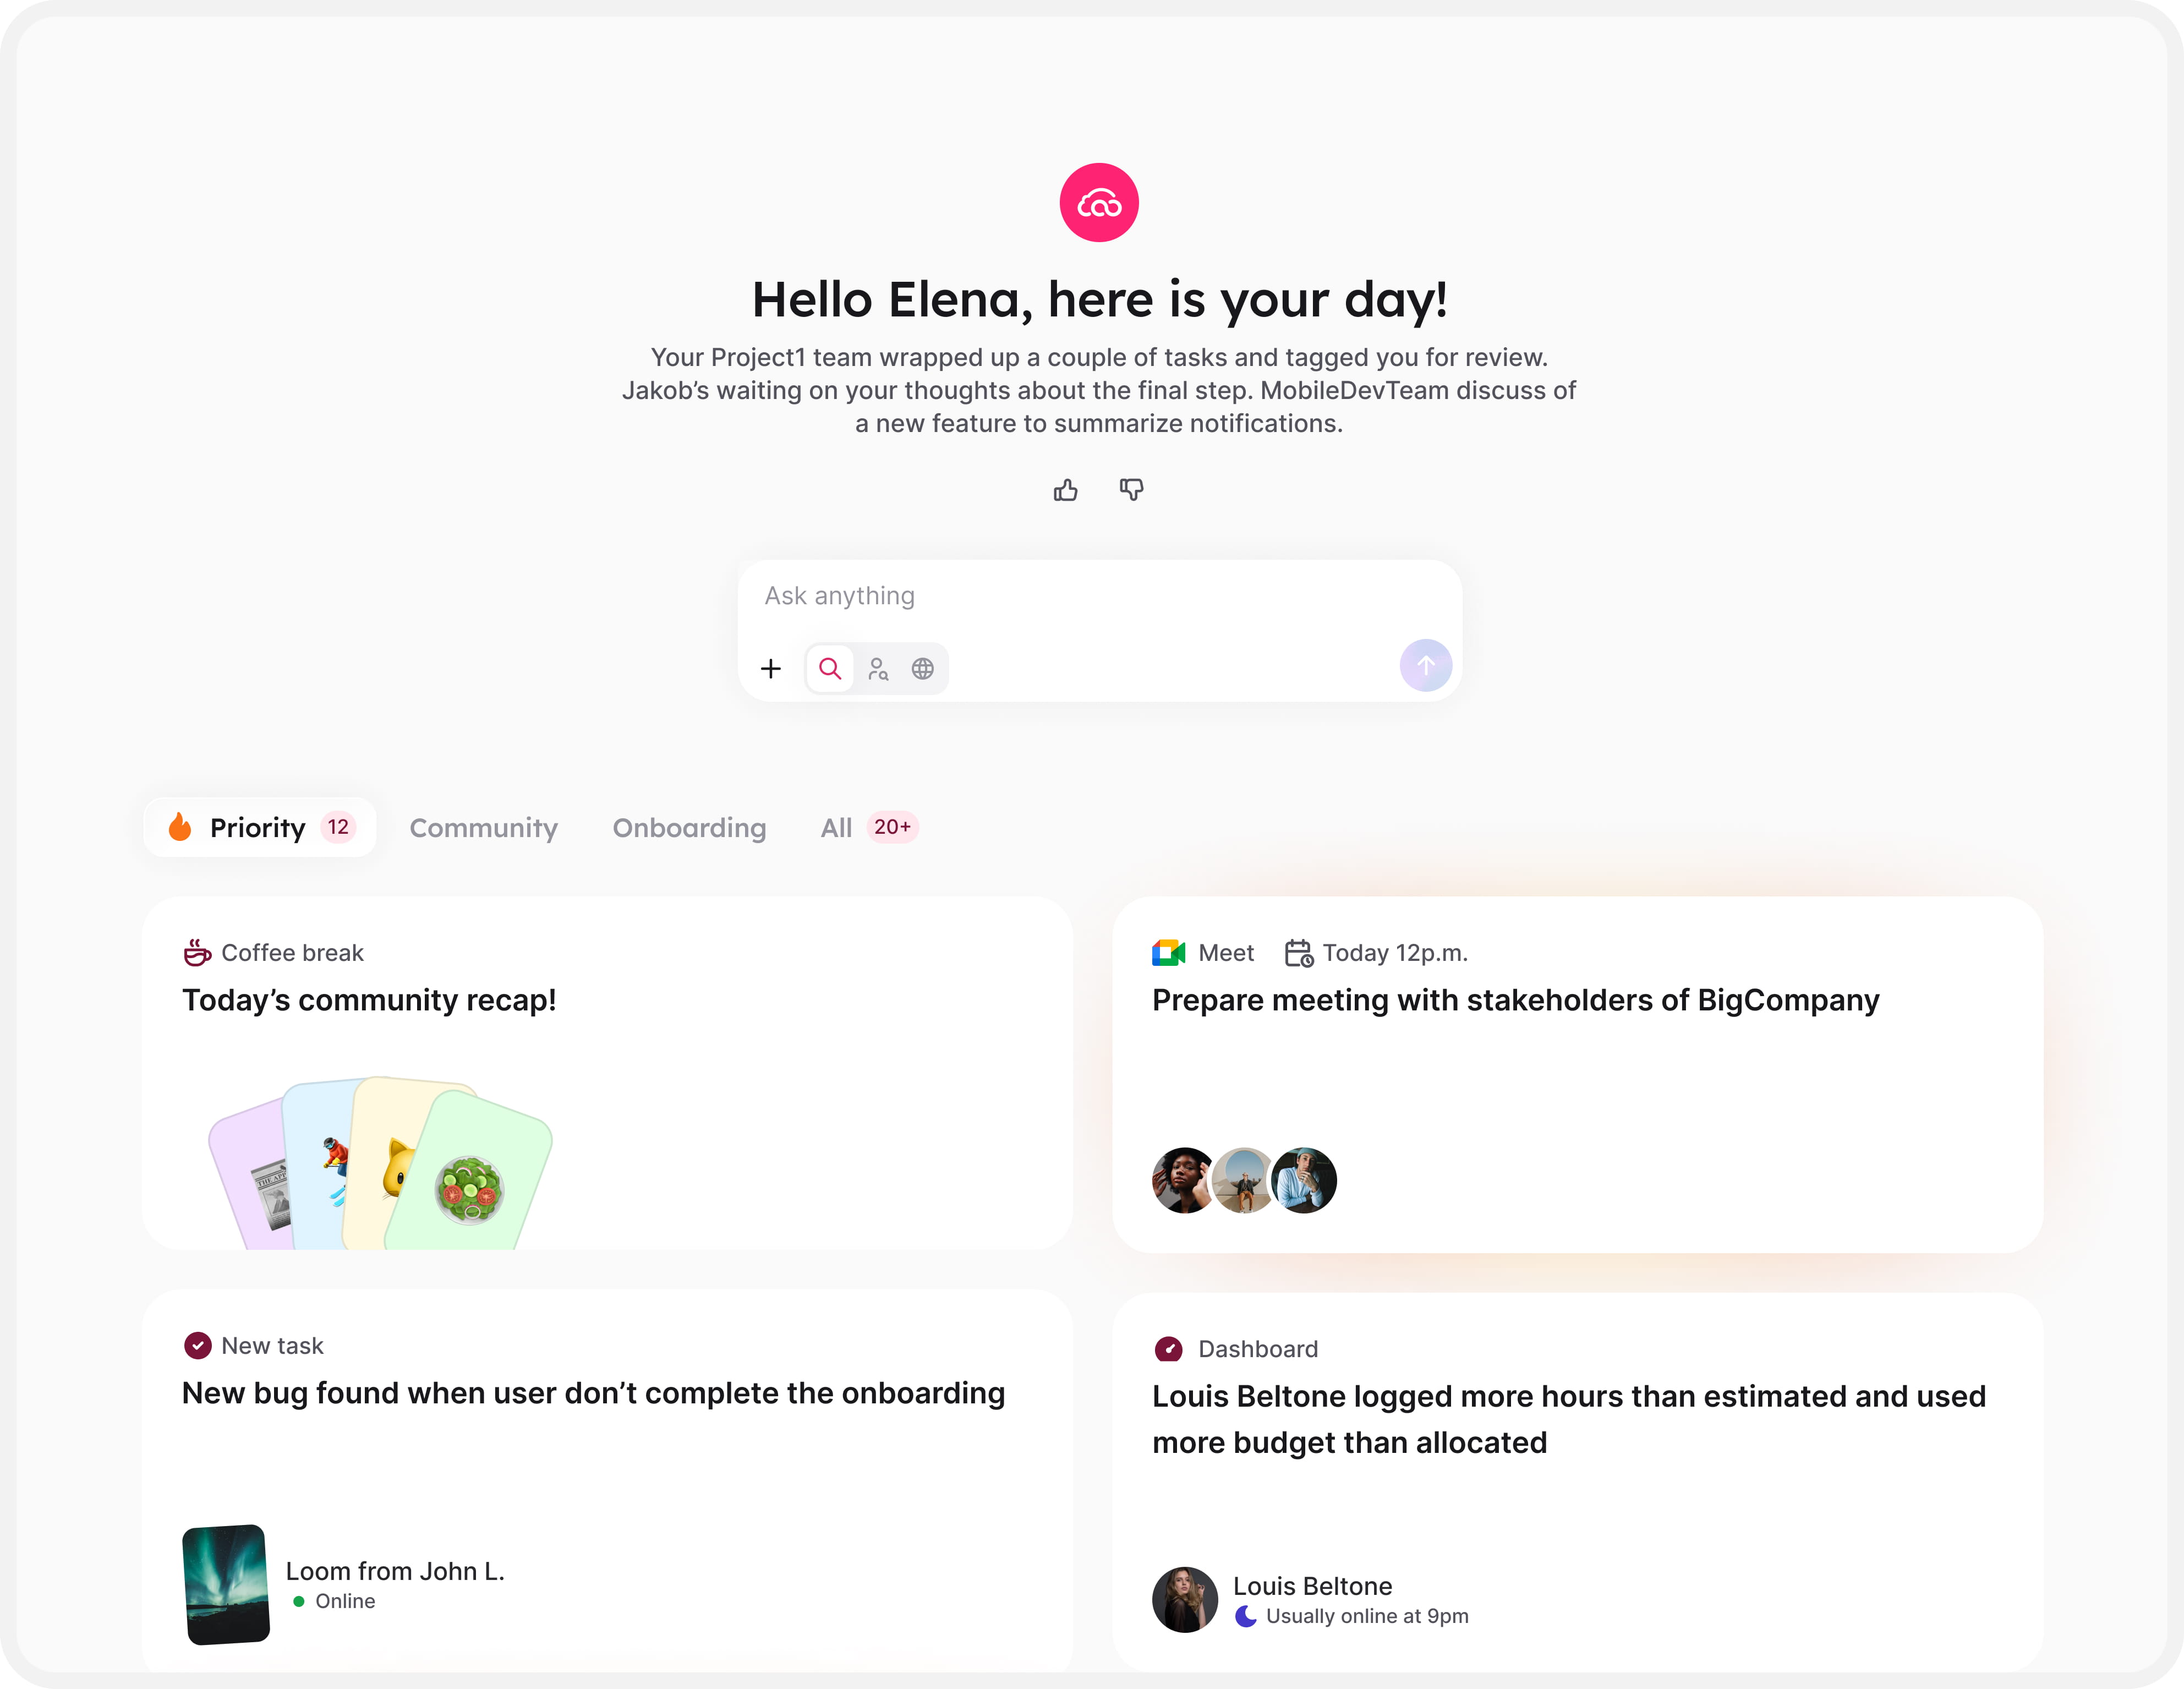Screen dimensions: 2184x1689
Task: Switch to the Priority tab
Action: tap(259, 827)
